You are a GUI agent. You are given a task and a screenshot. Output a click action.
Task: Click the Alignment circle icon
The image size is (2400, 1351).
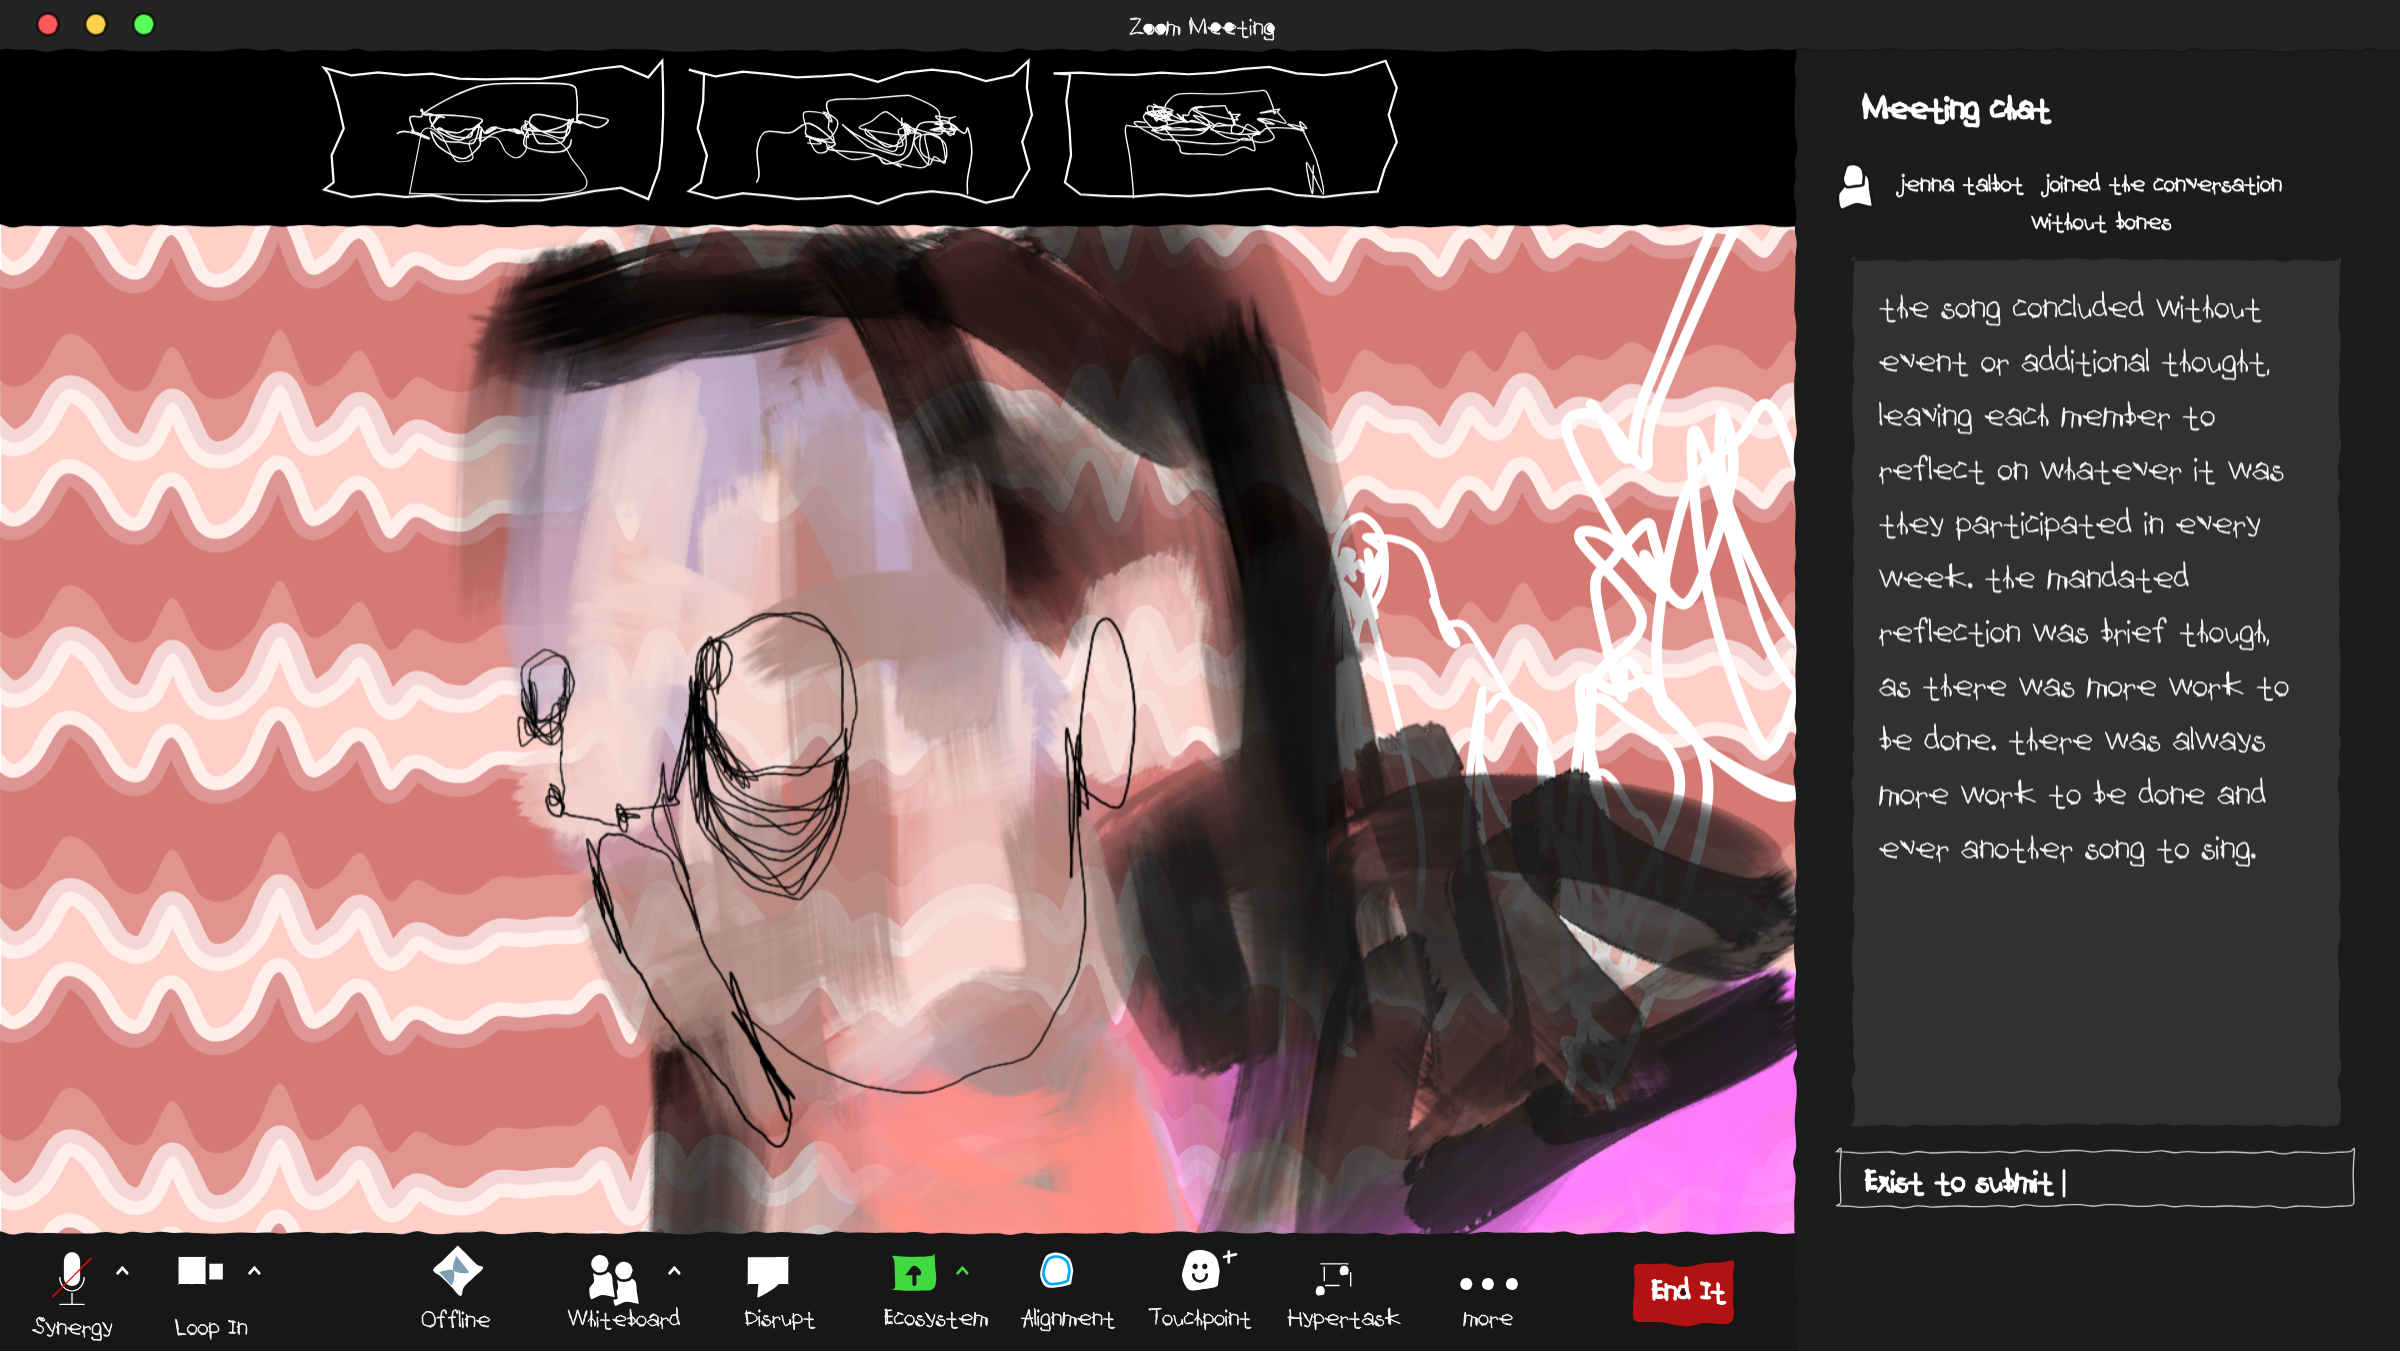1057,1272
